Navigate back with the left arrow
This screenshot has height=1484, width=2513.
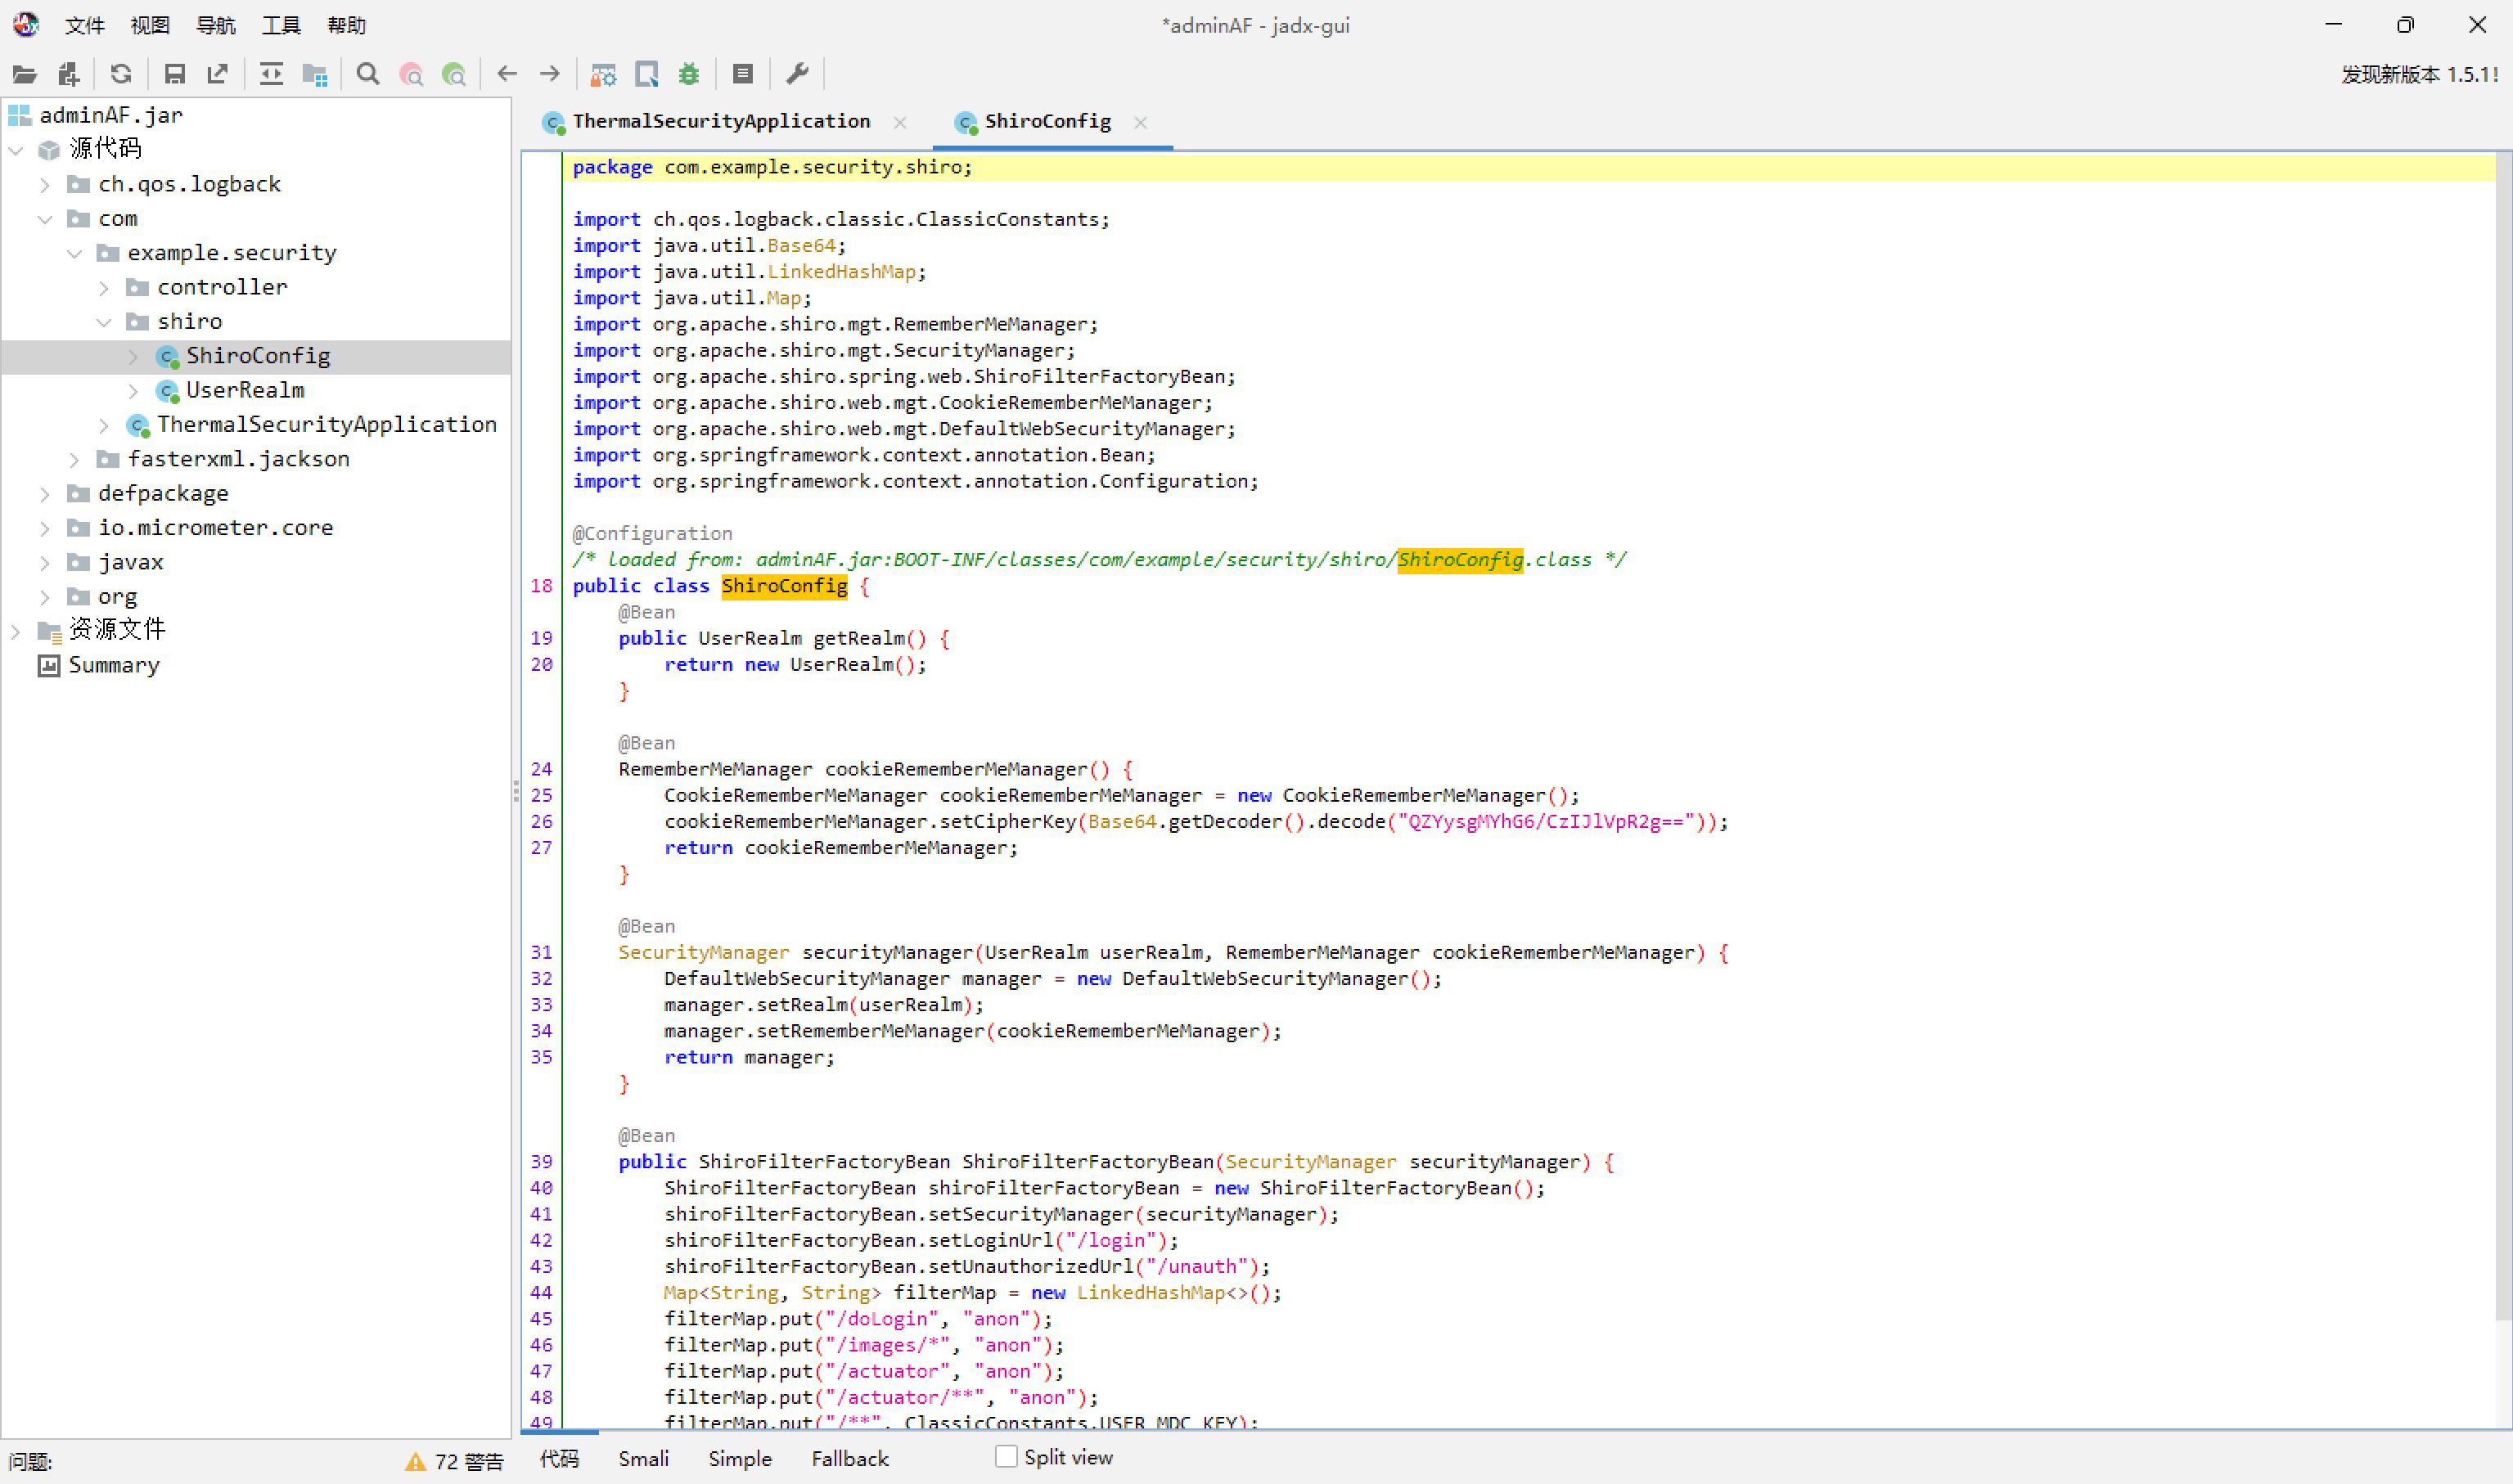point(507,74)
